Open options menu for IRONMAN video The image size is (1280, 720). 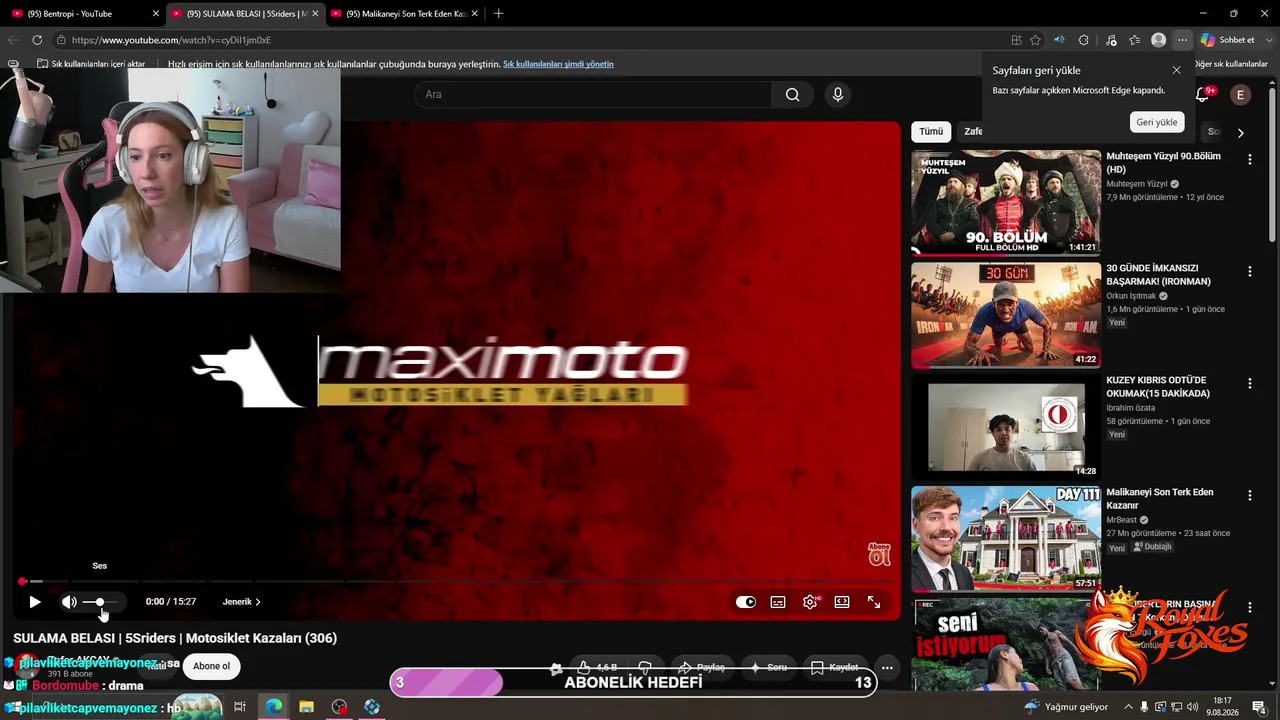[x=1249, y=271]
